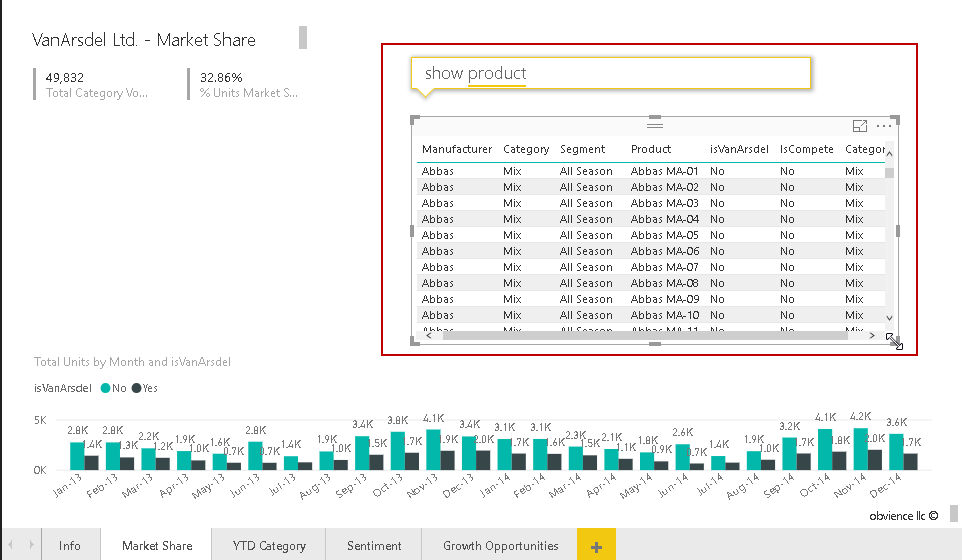Go to Growth Opportunities tab
The image size is (962, 560).
click(501, 546)
